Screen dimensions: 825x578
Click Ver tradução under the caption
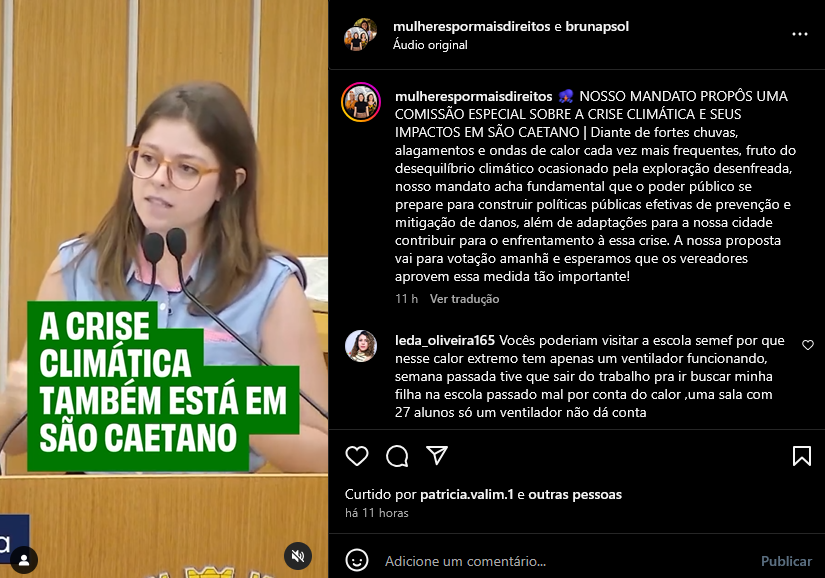pos(465,299)
